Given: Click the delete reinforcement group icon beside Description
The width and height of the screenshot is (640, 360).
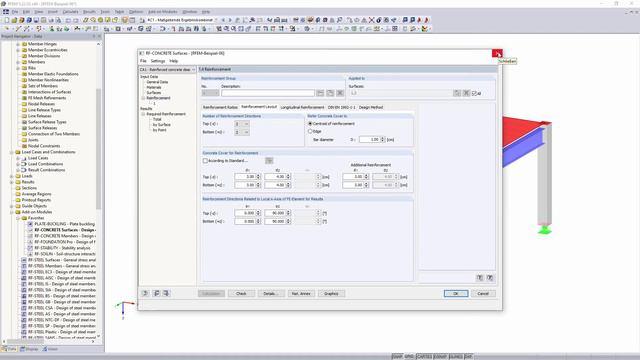Looking at the screenshot, I should coord(340,93).
